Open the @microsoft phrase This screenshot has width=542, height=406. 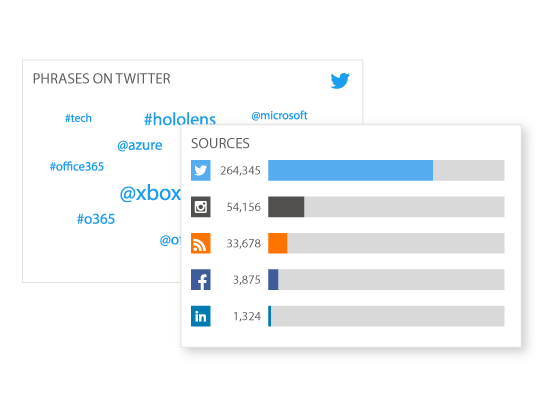coord(279,115)
